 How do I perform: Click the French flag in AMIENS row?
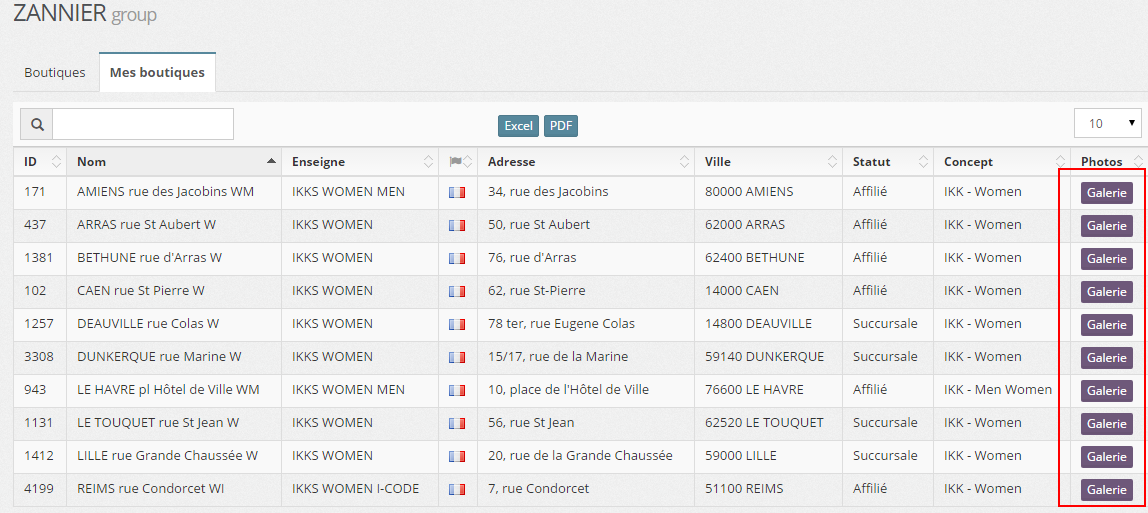coord(457,192)
